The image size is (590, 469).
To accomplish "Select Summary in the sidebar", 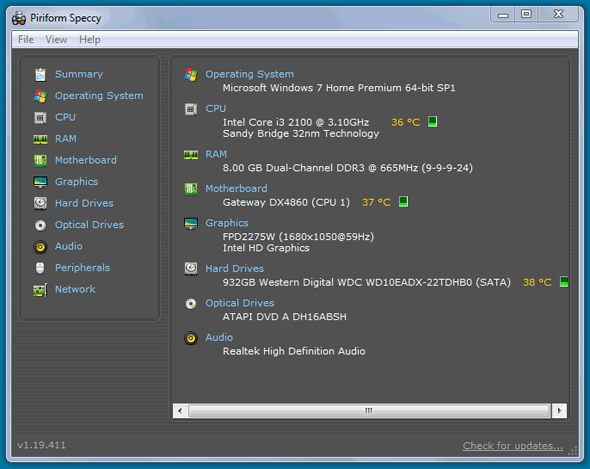I will tap(79, 74).
